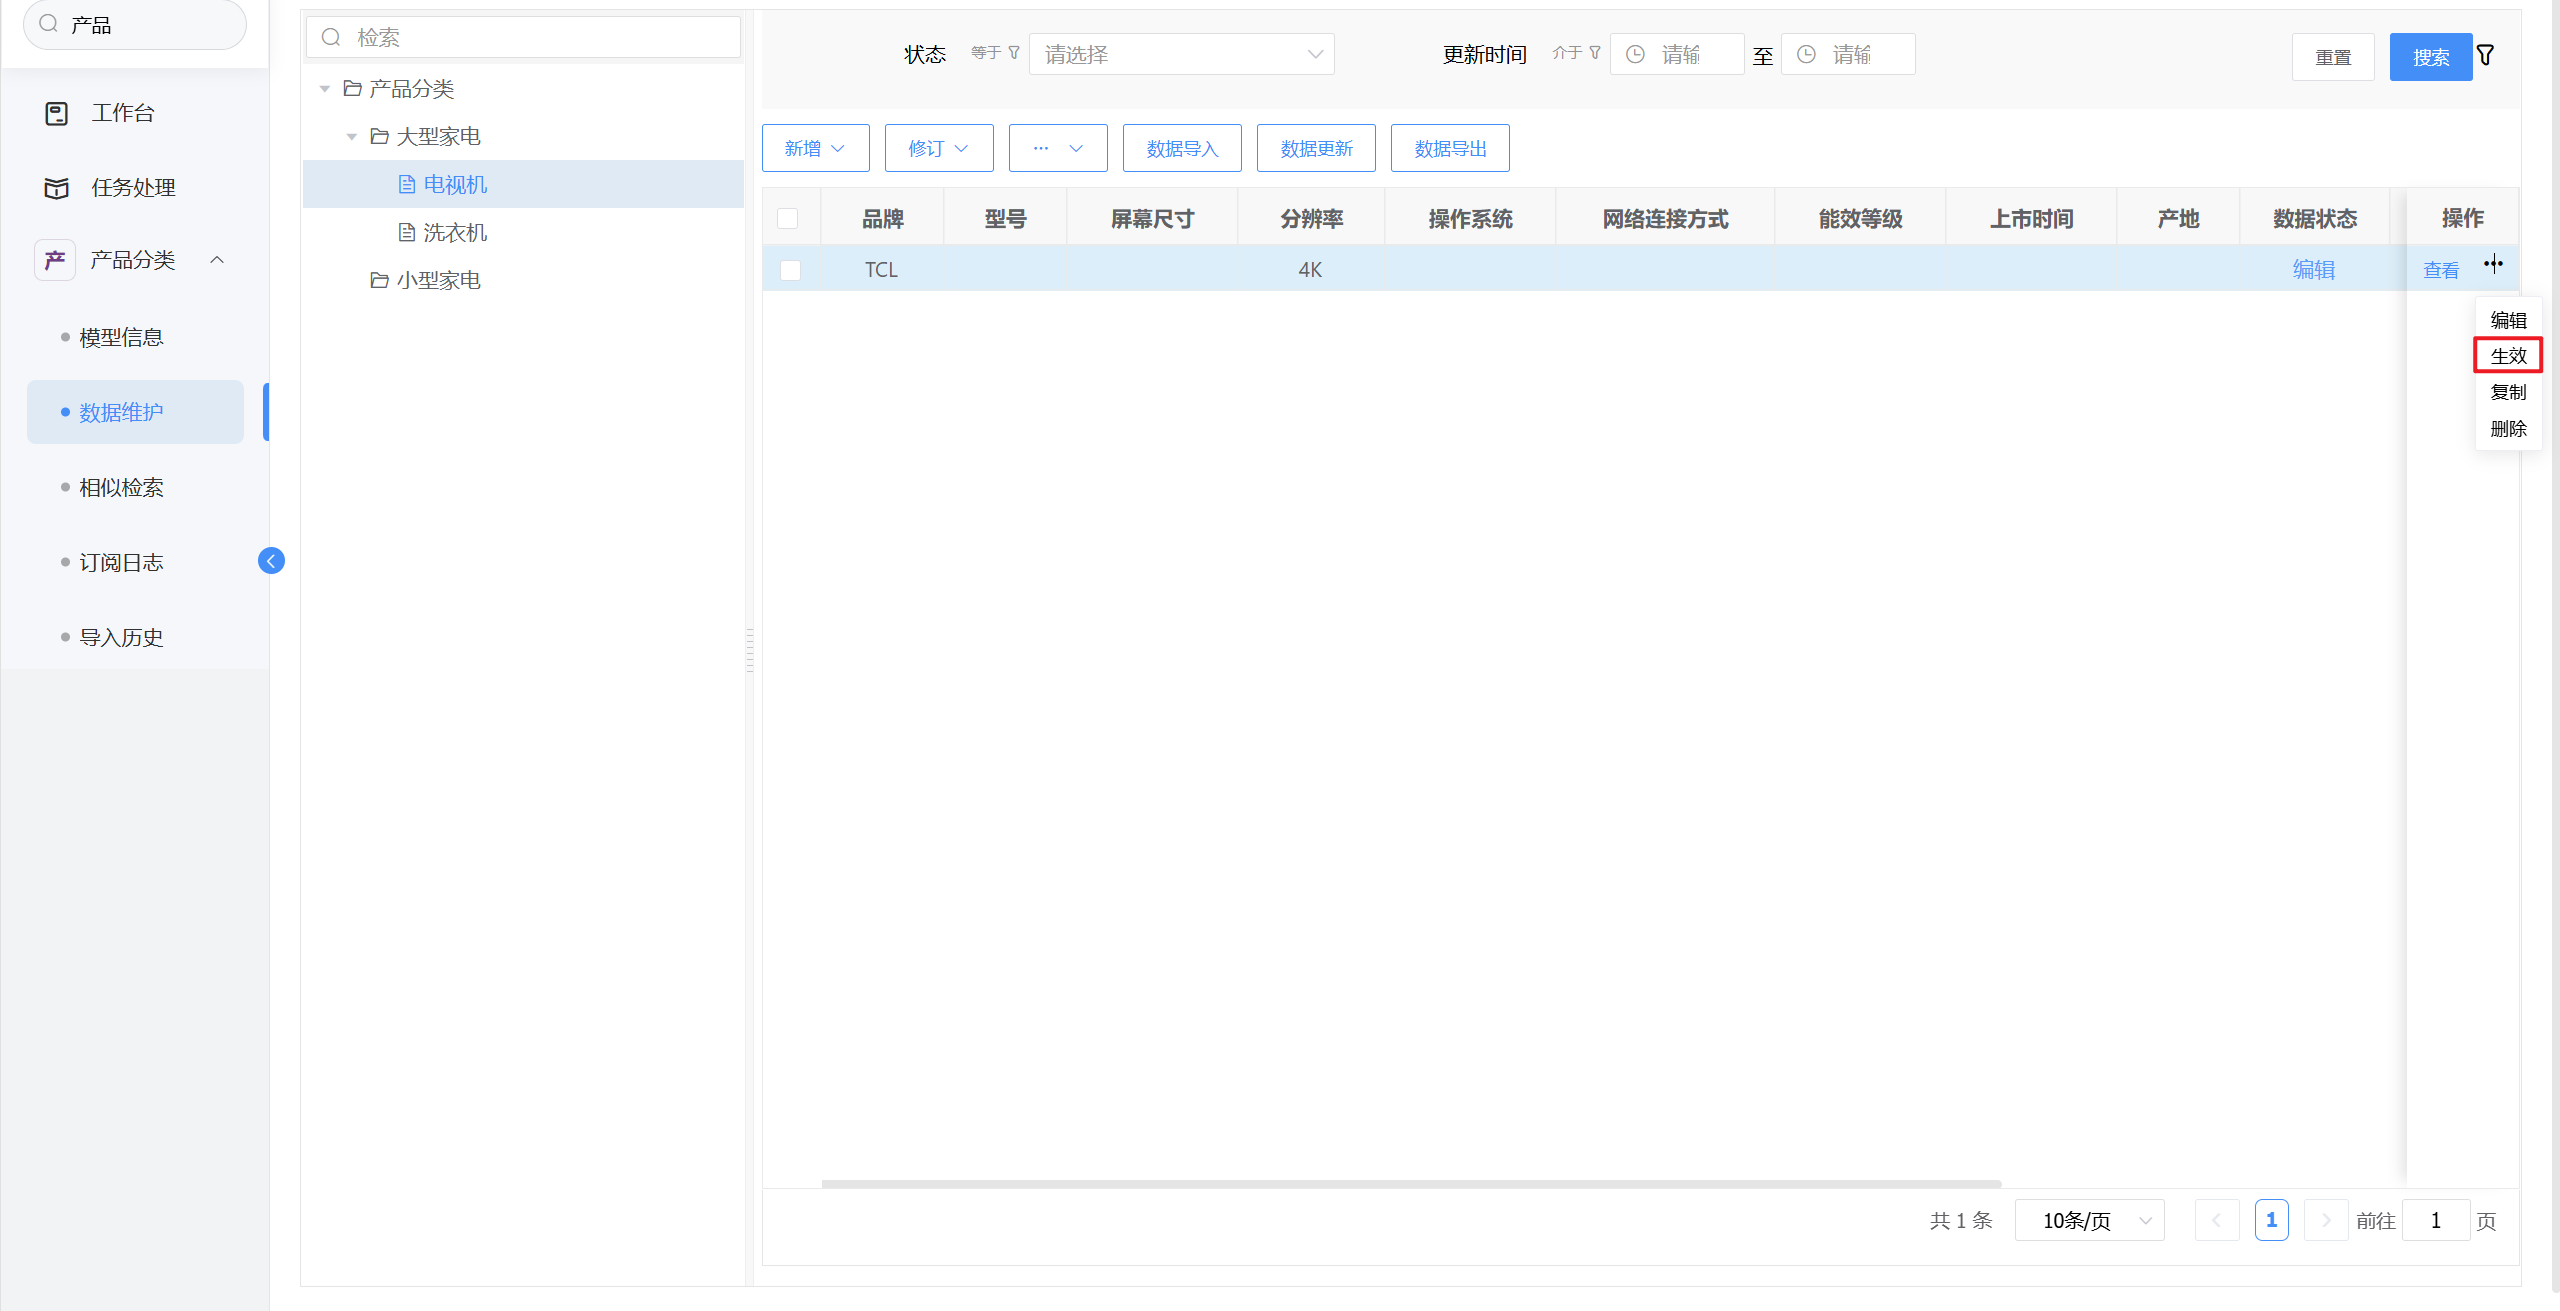Toggle the select-all checkbox in table header
The width and height of the screenshot is (2560, 1311).
pos(788,218)
